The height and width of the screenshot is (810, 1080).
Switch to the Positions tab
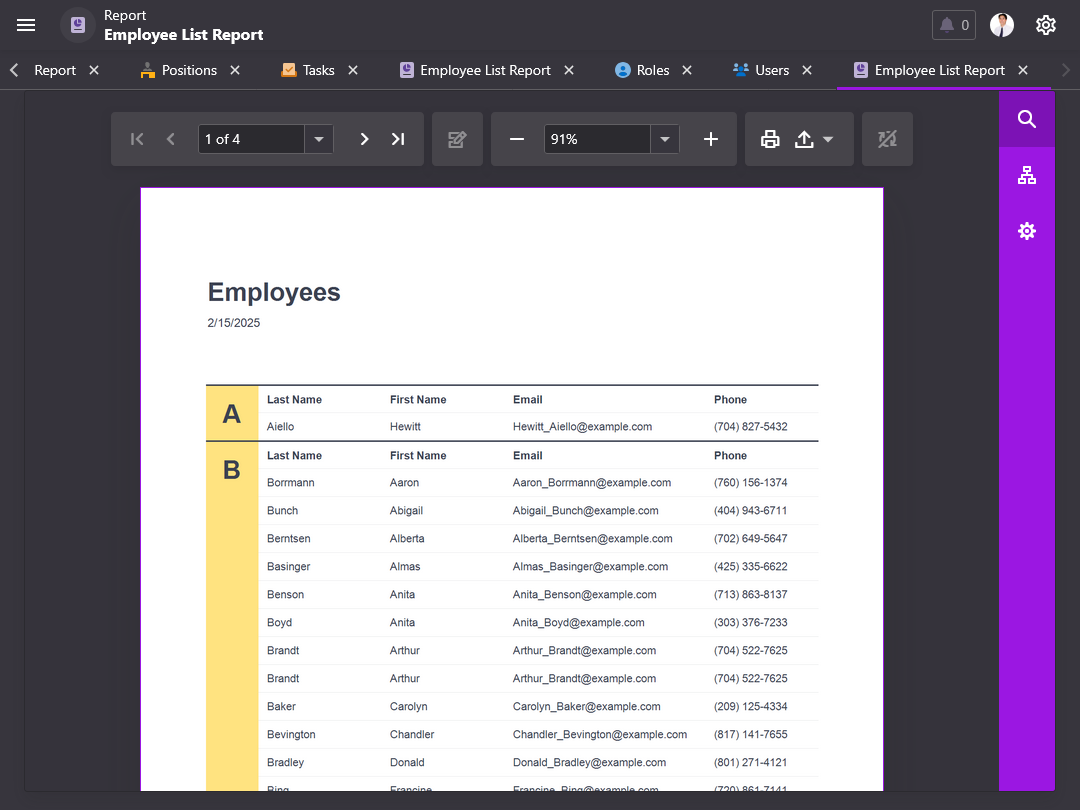pos(189,70)
